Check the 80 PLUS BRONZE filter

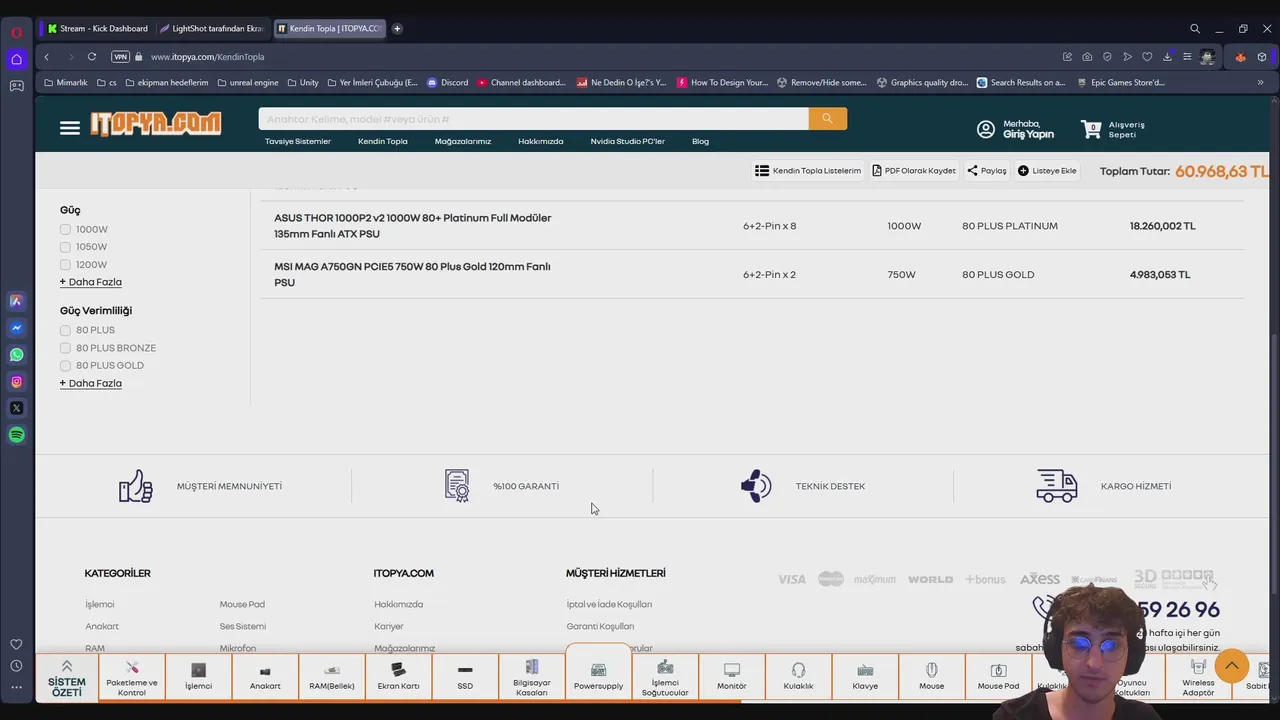coord(65,348)
